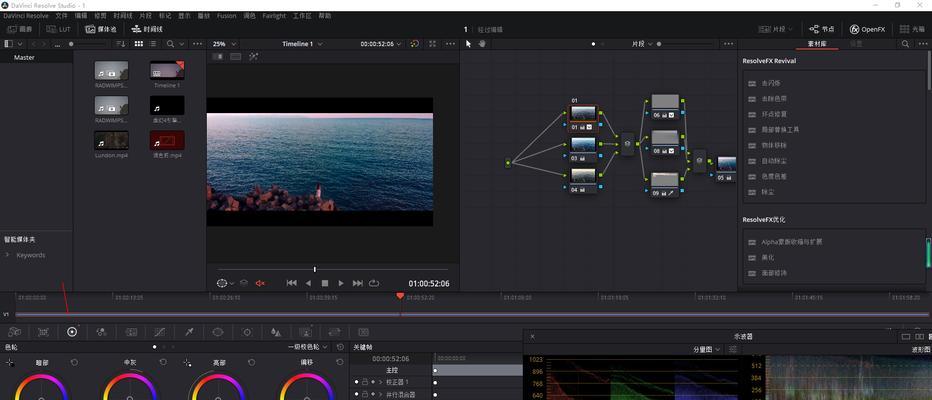The image size is (932, 400).
Task: Enable highlight wand in viewer toolbar
Action: [254, 56]
